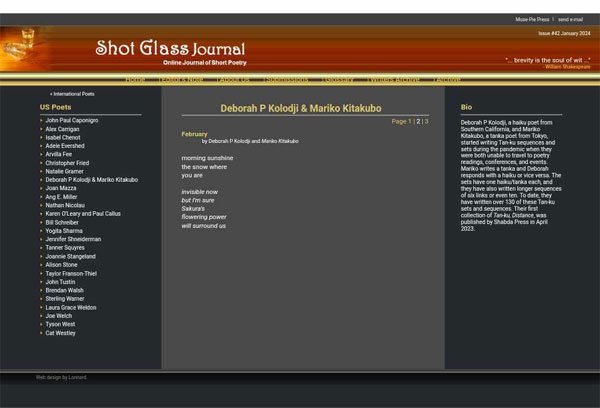The image size is (600, 408).
Task: Open poet Bill Schreiber
Action: pyautogui.click(x=62, y=222)
